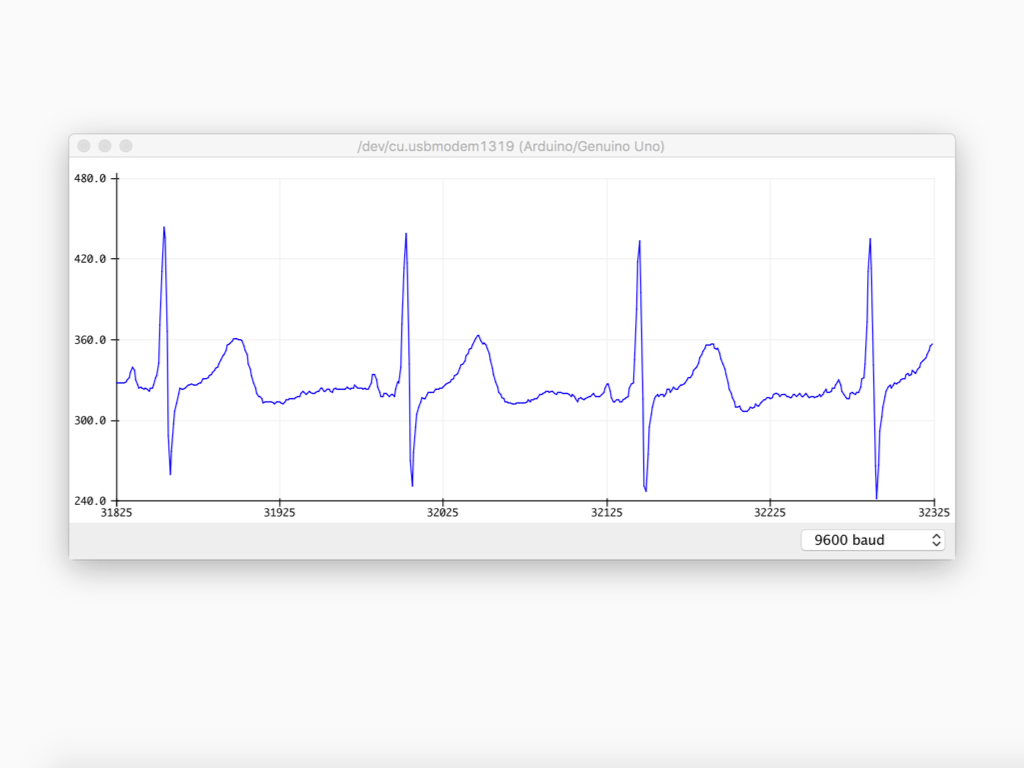Click the 31925 x-axis label
Screen dimensions: 1024x768
point(280,513)
